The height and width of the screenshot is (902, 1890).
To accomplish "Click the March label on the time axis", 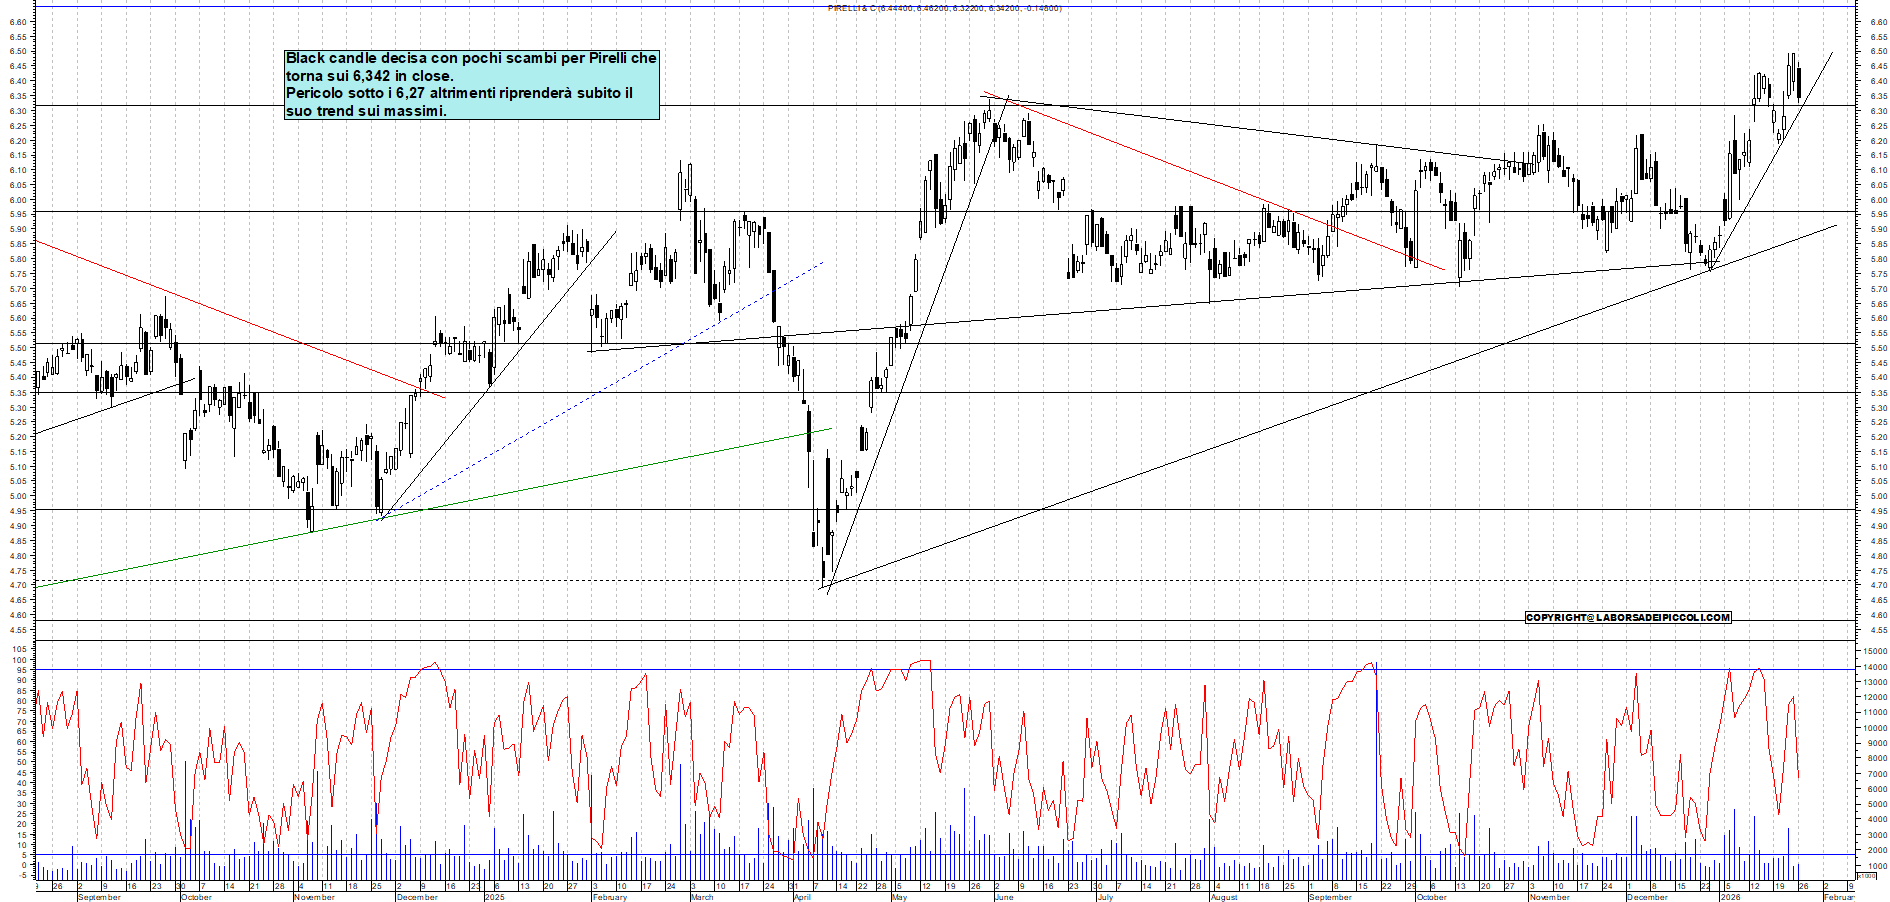I will tap(702, 897).
